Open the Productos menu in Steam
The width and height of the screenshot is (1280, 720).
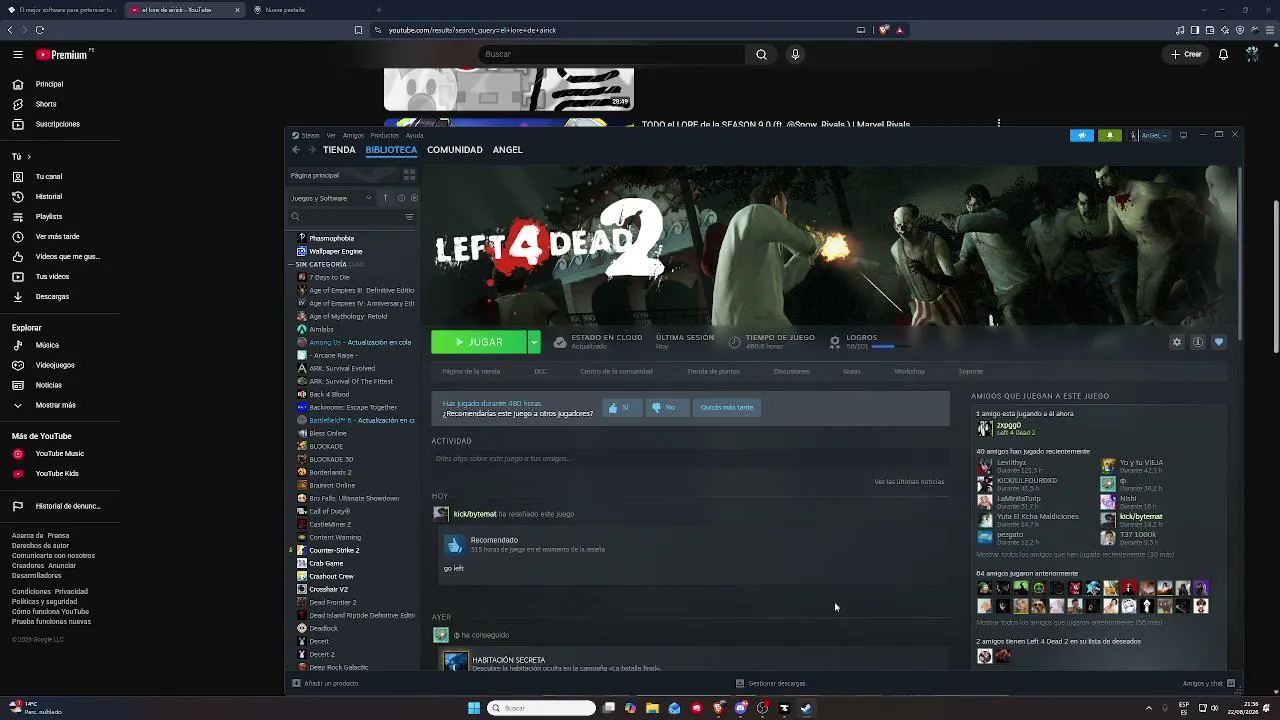point(384,135)
